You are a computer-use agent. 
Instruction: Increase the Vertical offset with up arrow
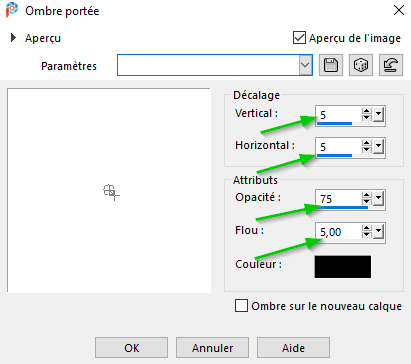pyautogui.click(x=366, y=112)
